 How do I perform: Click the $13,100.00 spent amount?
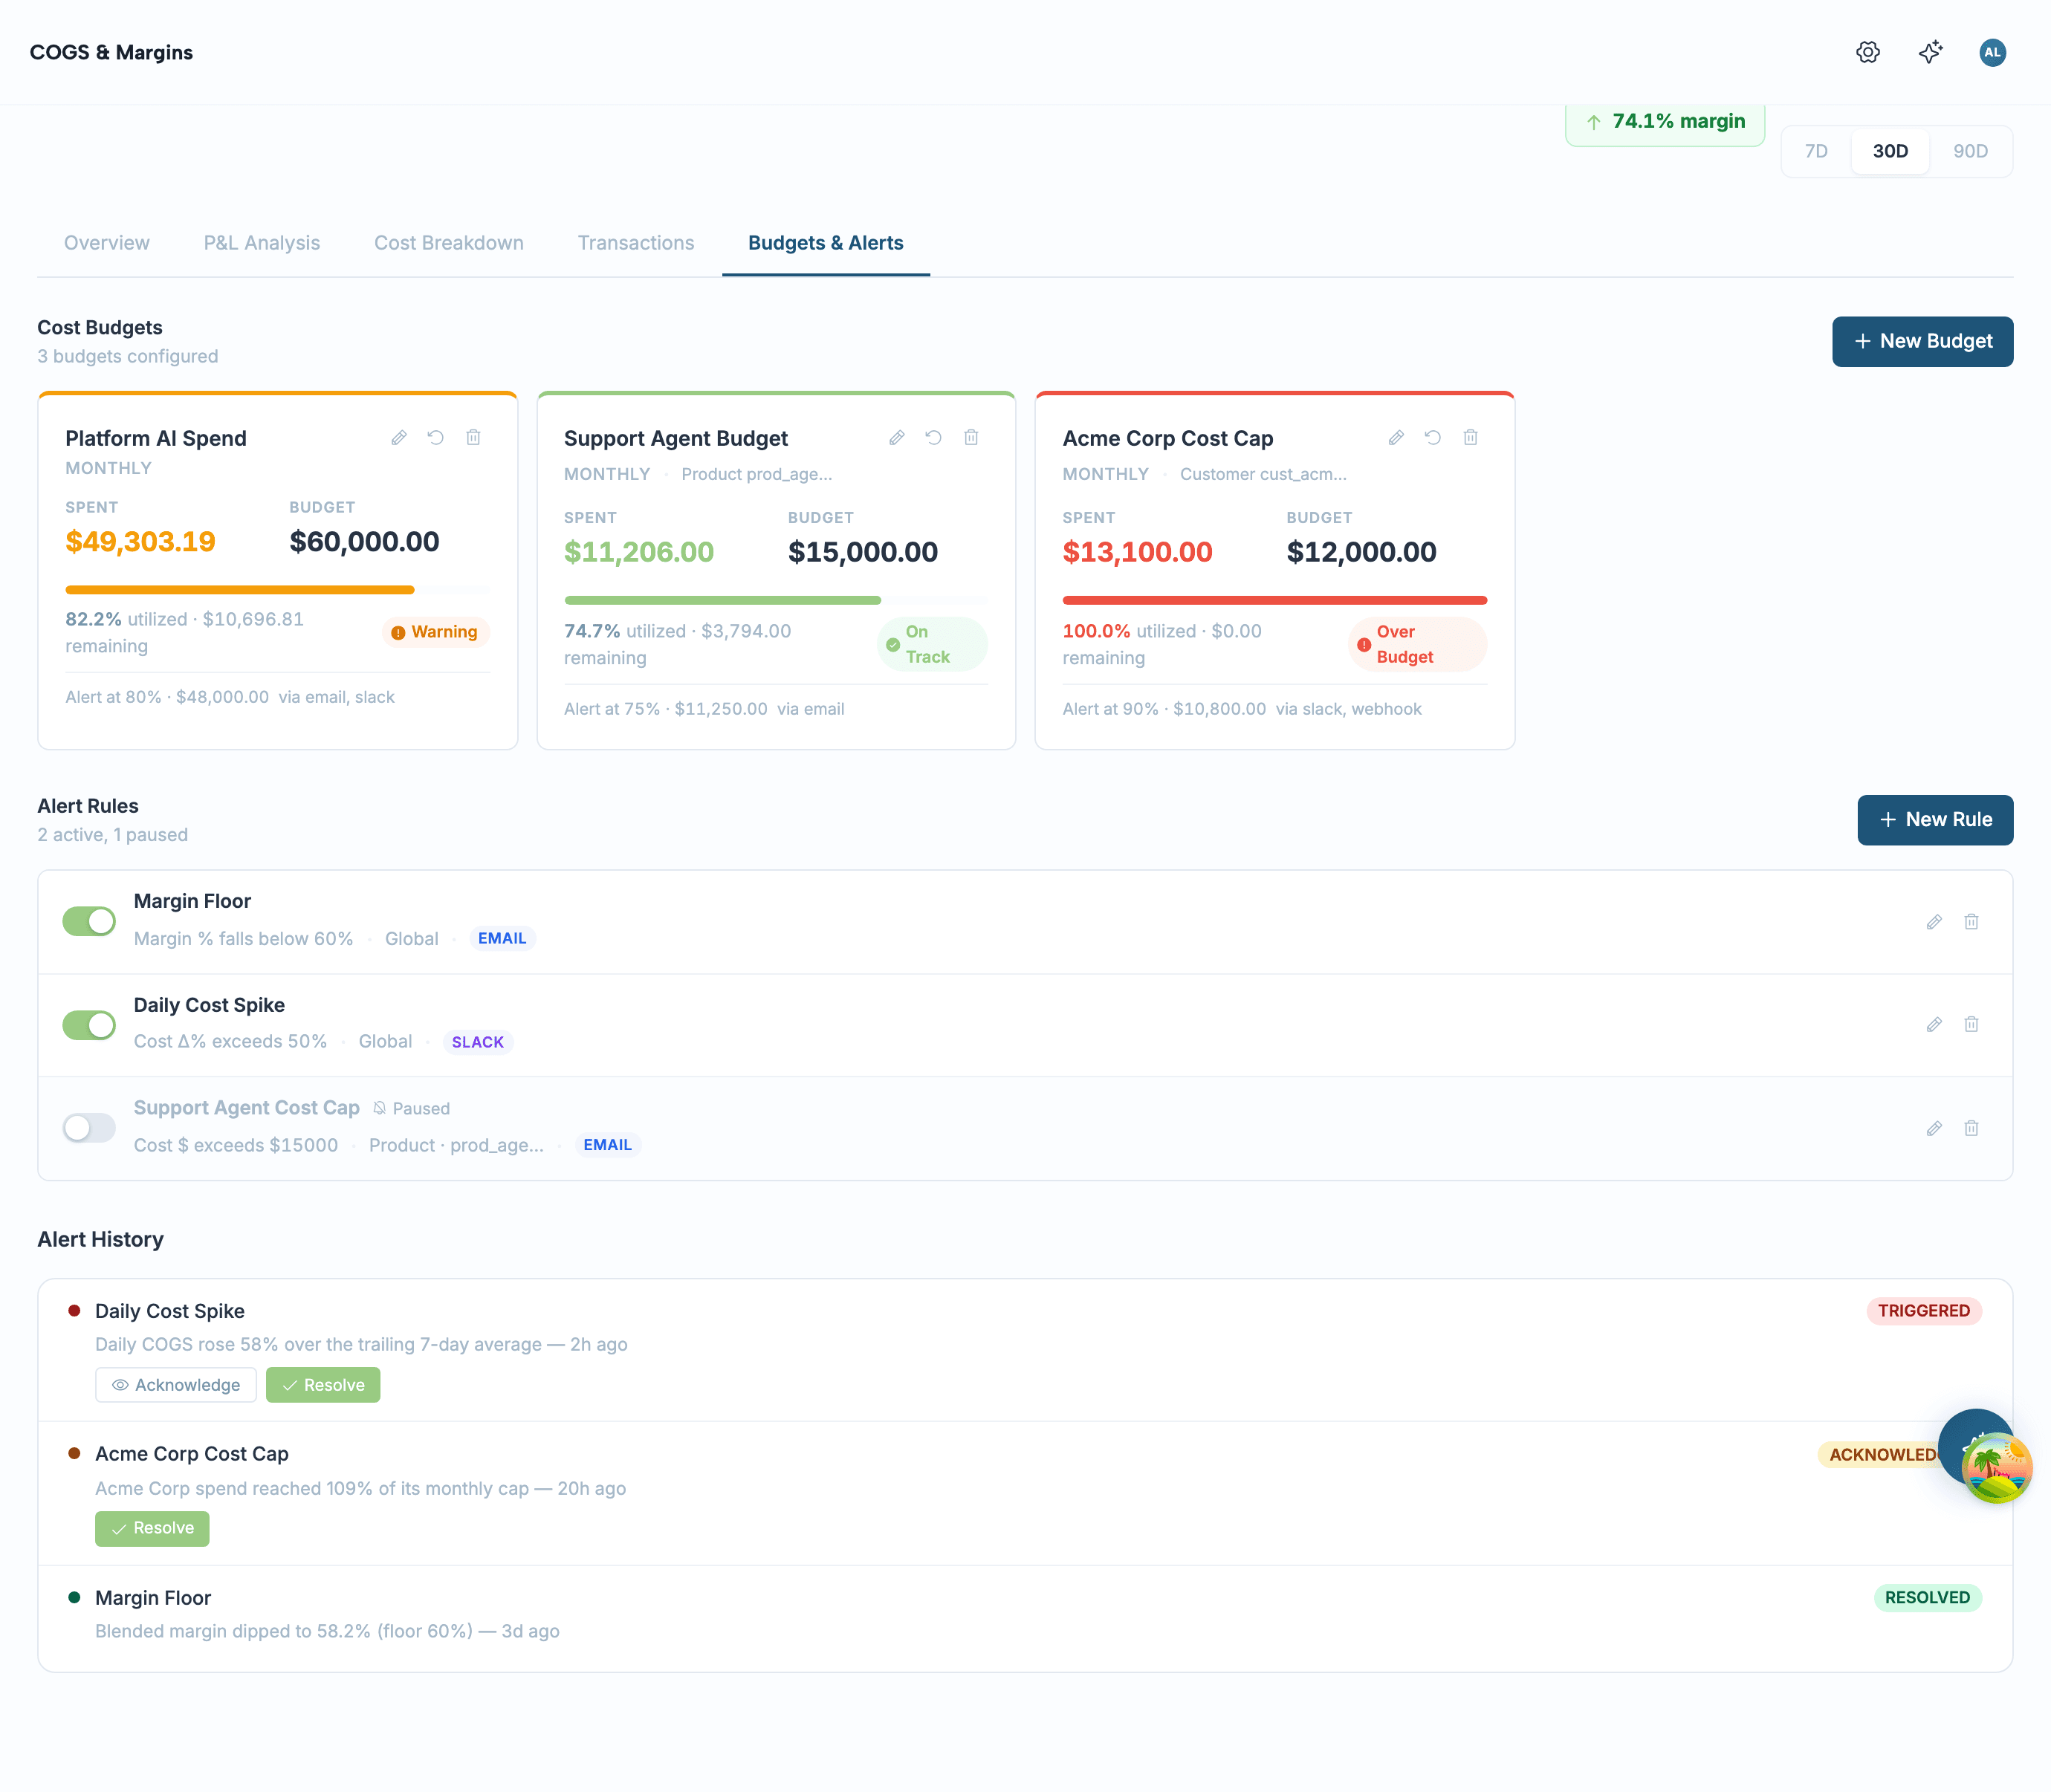tap(1137, 552)
